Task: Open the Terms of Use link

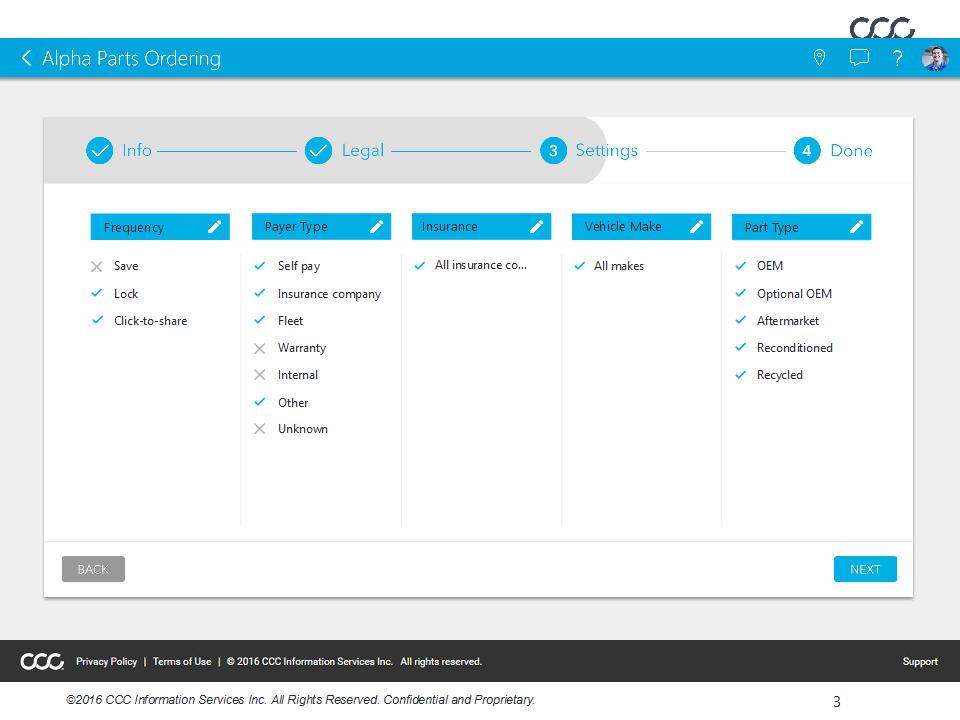Action: coord(182,662)
